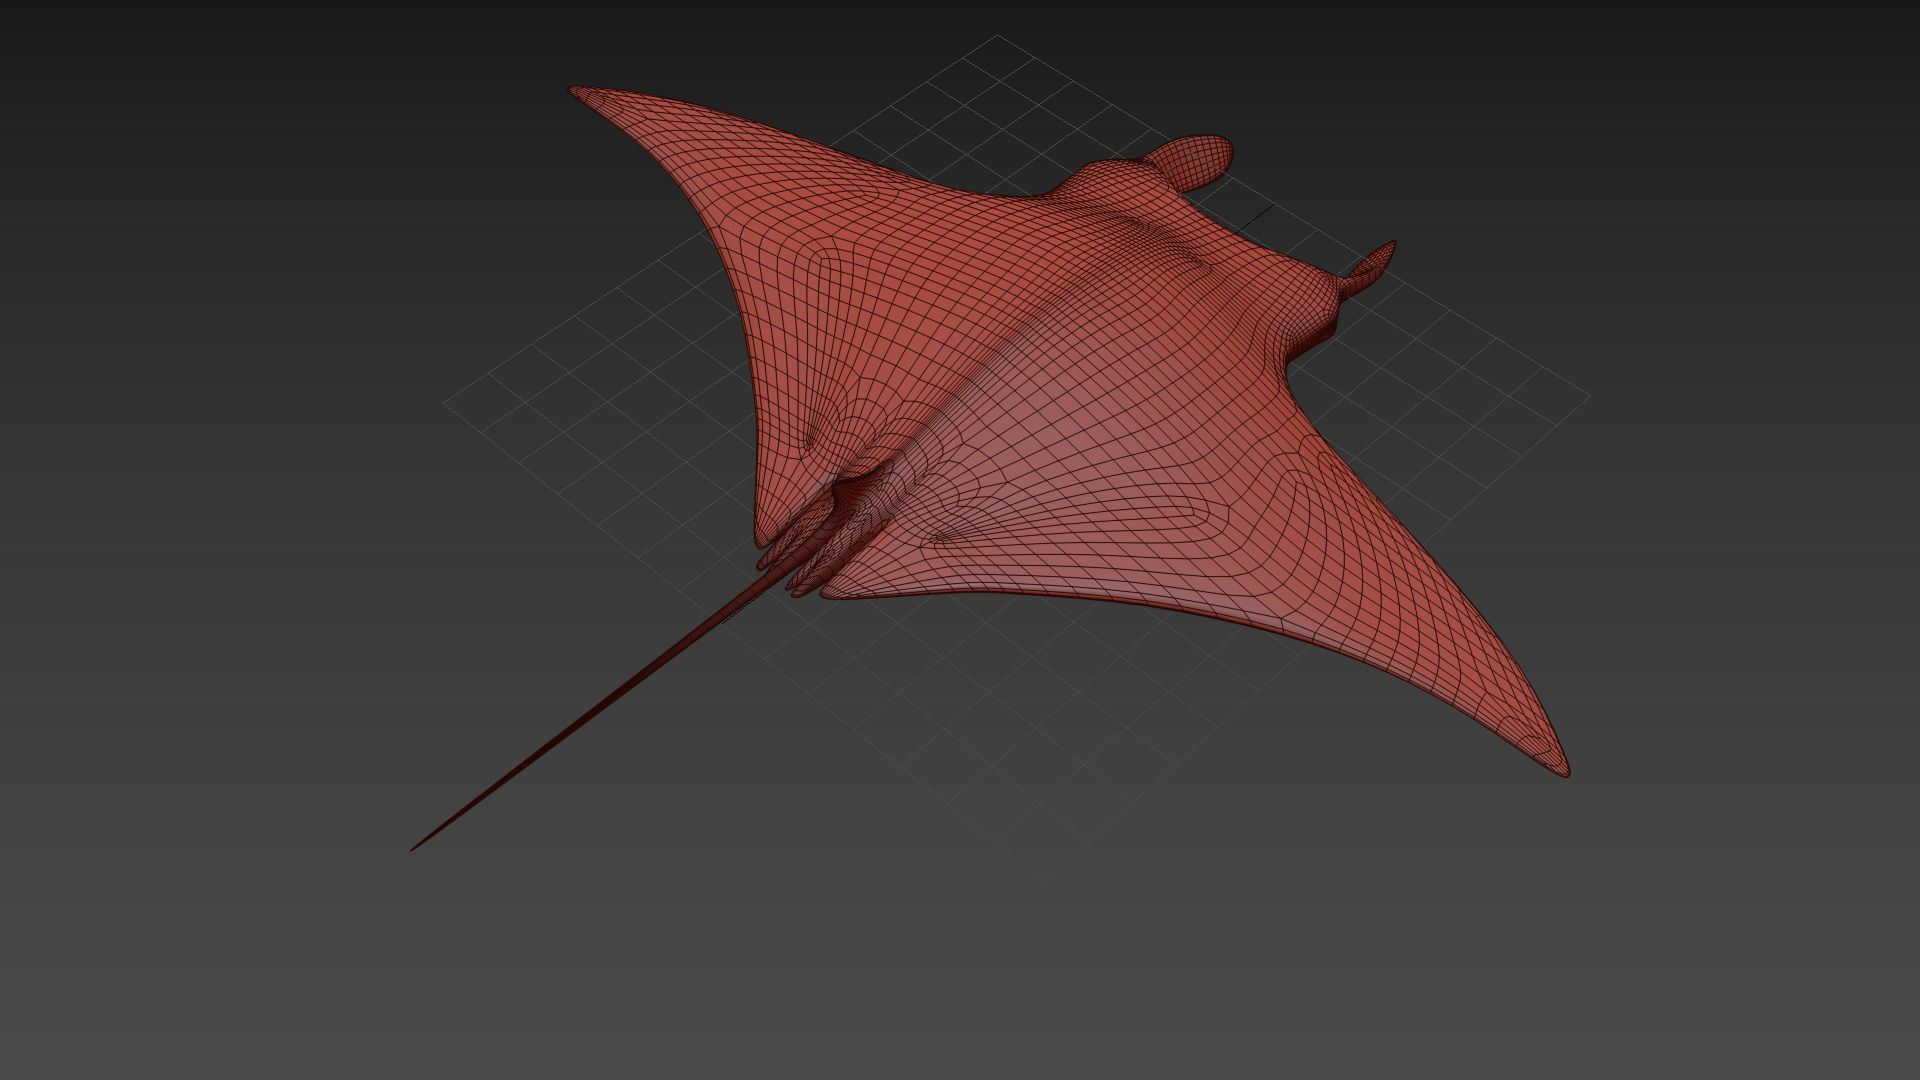The height and width of the screenshot is (1080, 1920).
Task: Click the top corner of the ground grid
Action: pos(997,36)
